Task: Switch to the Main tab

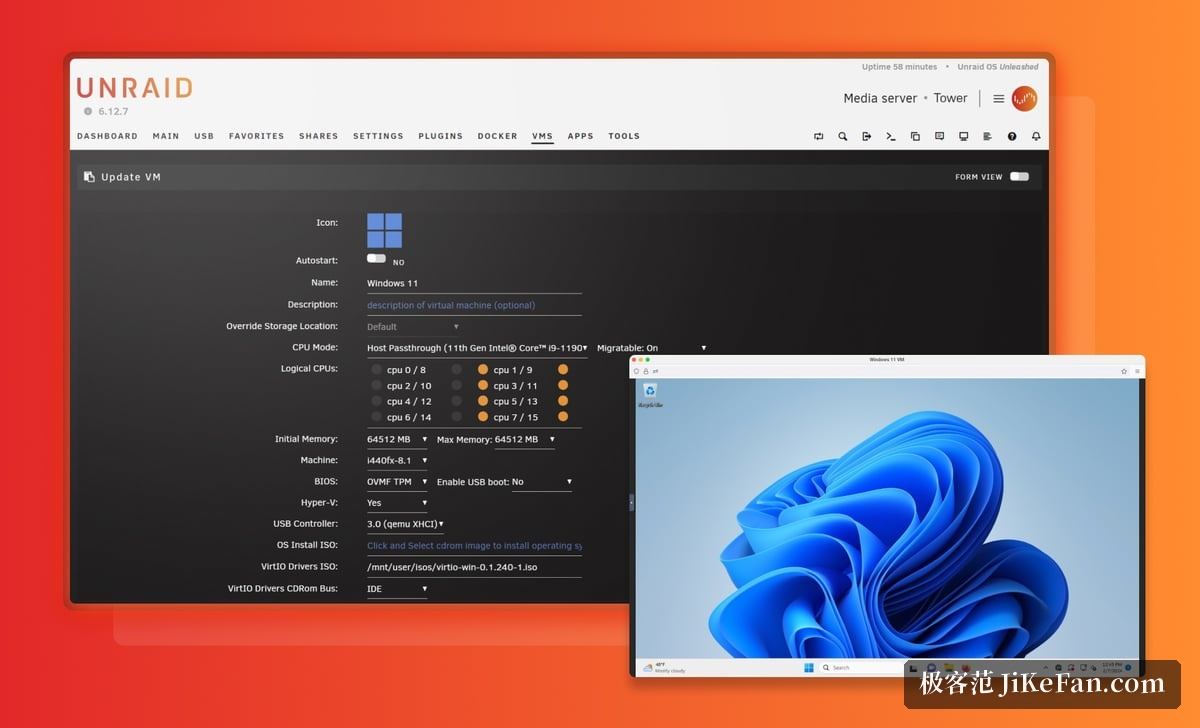Action: point(166,136)
